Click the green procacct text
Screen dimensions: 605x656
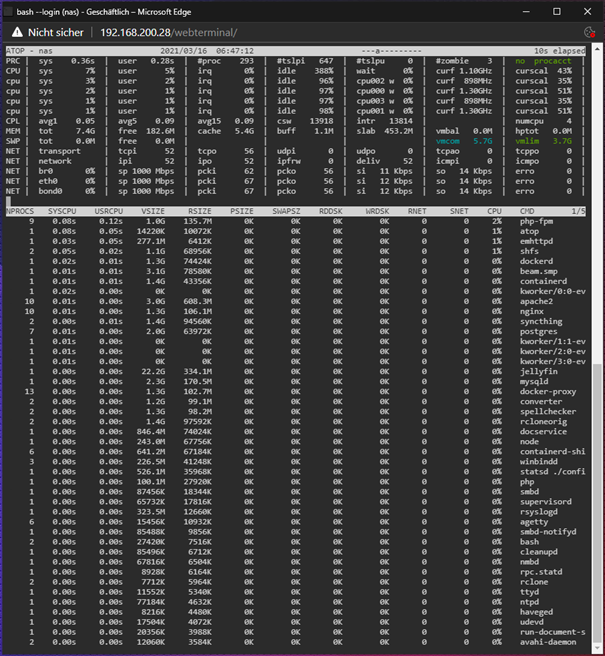pos(552,61)
